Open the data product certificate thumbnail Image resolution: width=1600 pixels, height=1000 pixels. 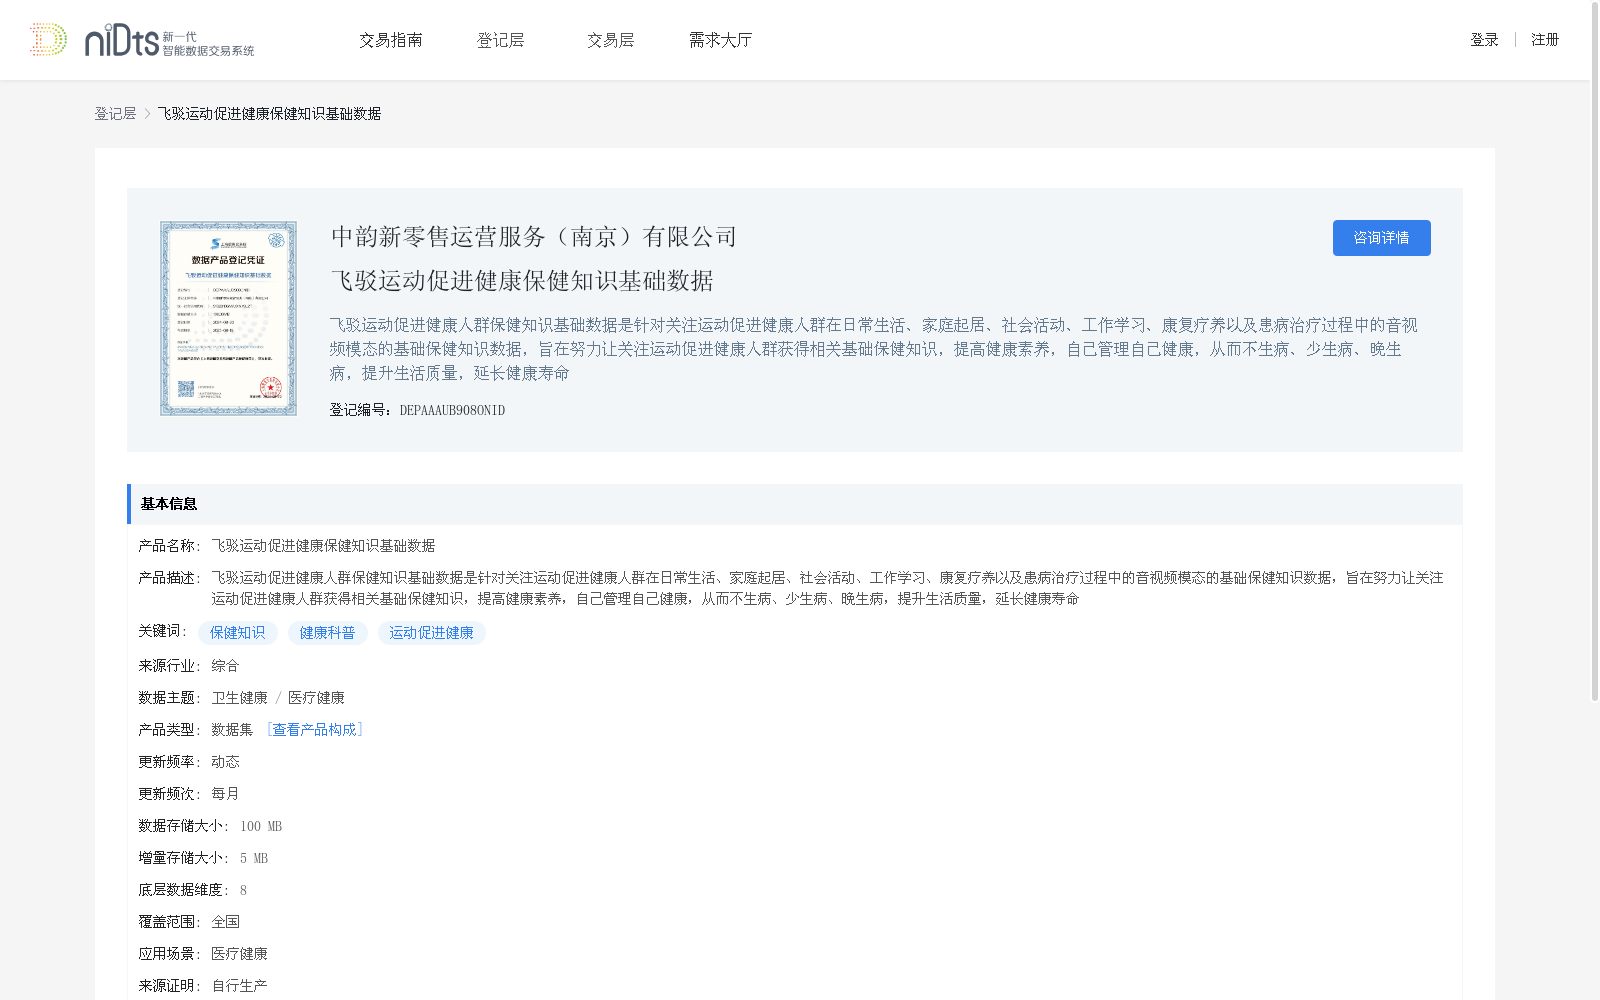(228, 318)
